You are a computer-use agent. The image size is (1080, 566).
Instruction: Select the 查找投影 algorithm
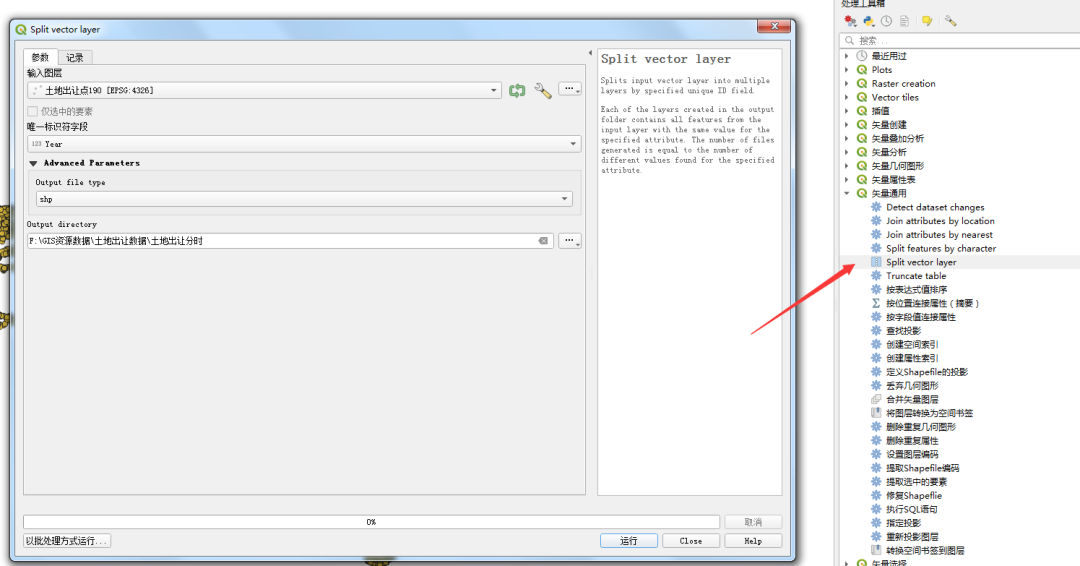coord(903,331)
